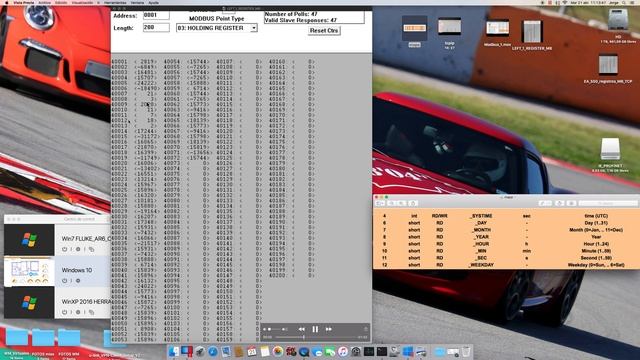Open the Herramientas menu

point(115,2)
